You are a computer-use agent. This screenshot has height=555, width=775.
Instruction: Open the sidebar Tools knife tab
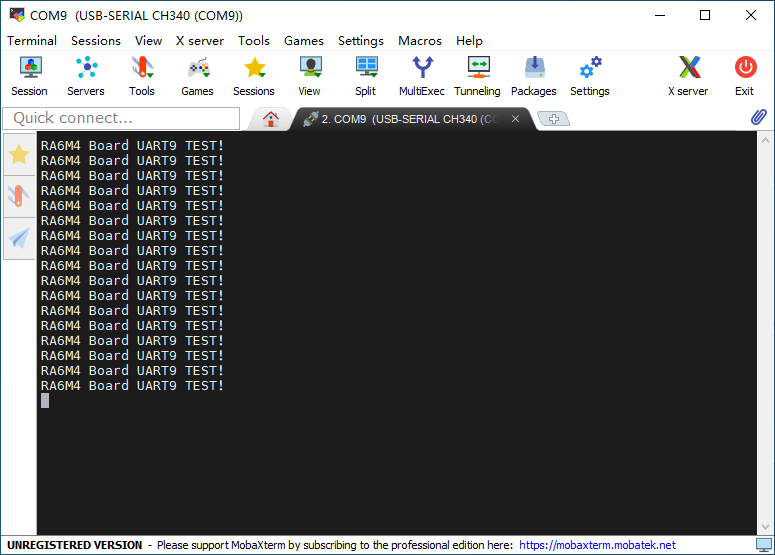pyautogui.click(x=19, y=196)
